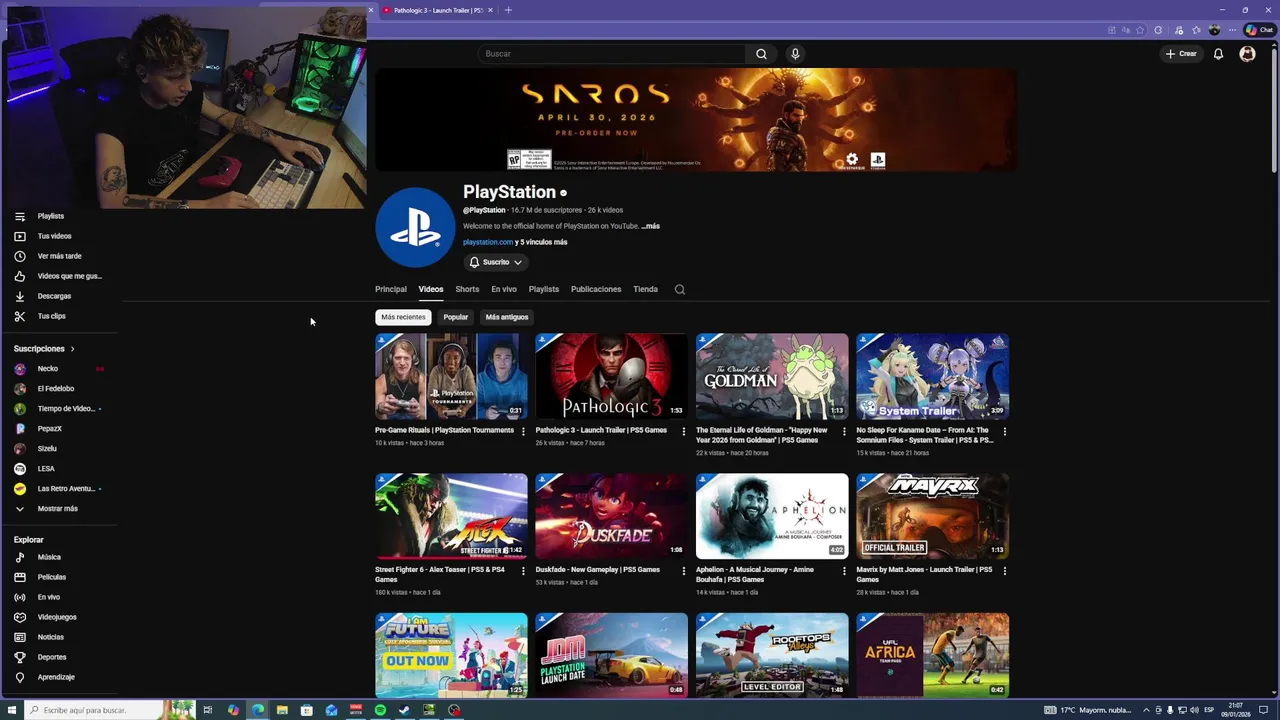The image size is (1280, 720).
Task: Open Street Fighter 6 Alex Teaser thumbnail
Action: 451,516
